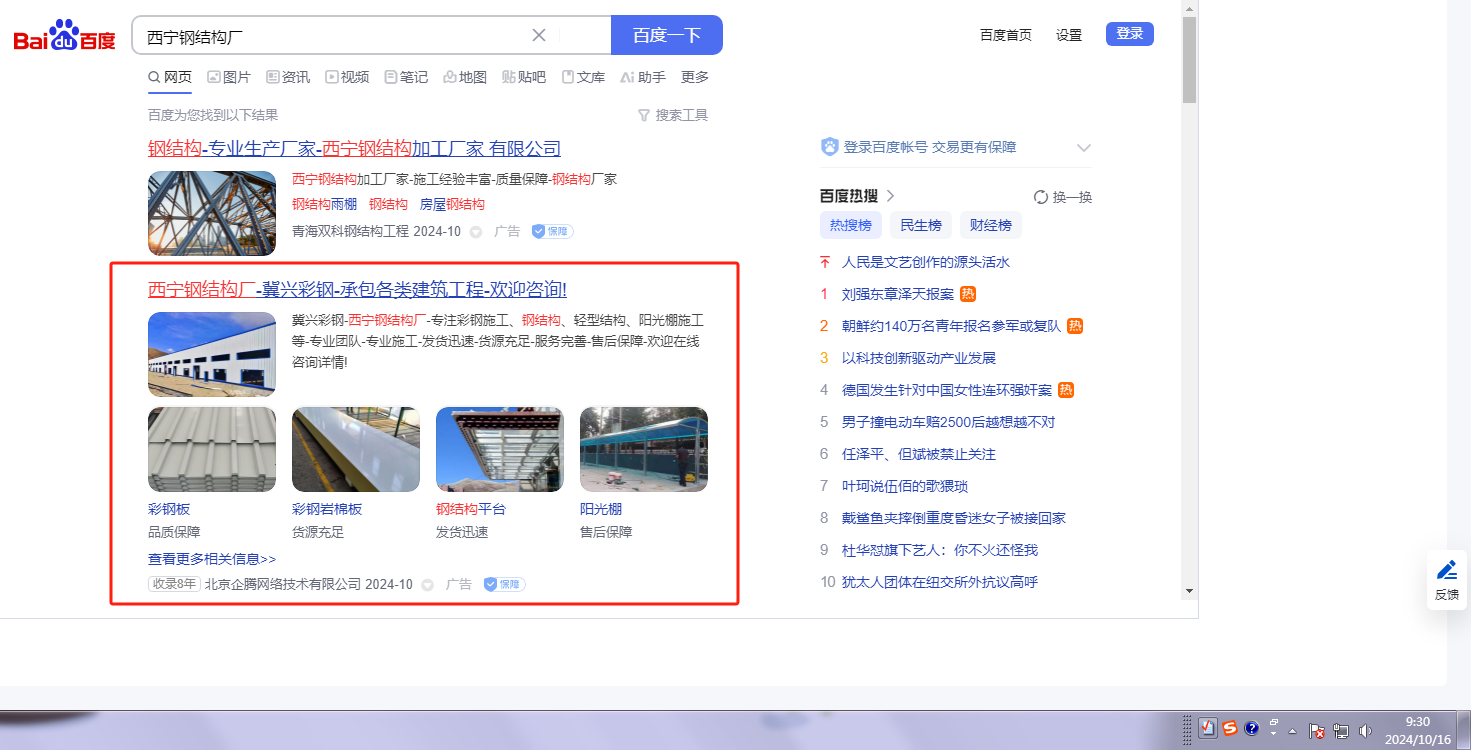Open the 西宁钢结构厂-冀兴彩钢 result title
1471x750 pixels.
tap(357, 290)
